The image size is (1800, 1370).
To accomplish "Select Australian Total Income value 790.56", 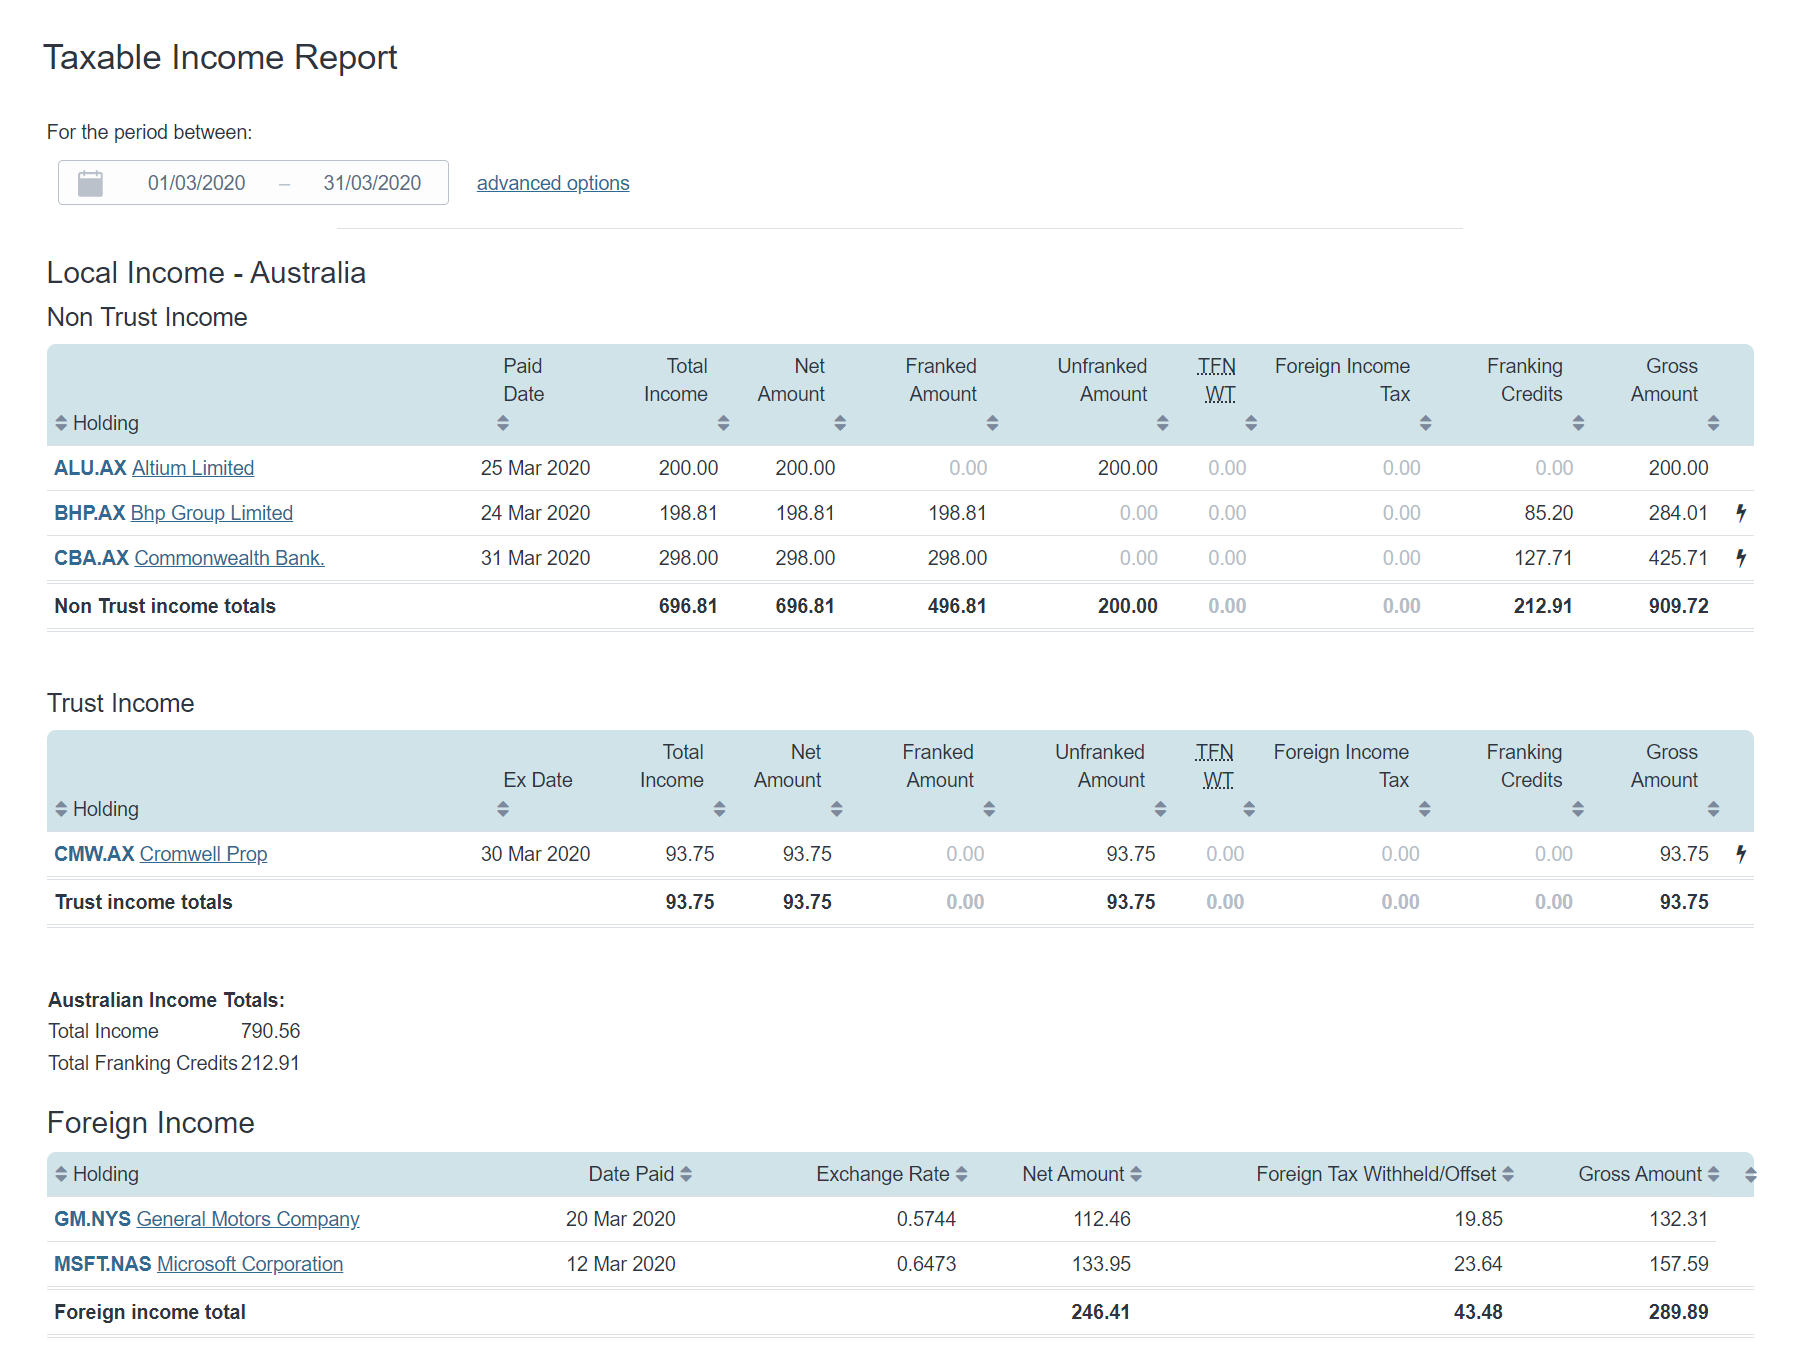I will [x=270, y=1031].
